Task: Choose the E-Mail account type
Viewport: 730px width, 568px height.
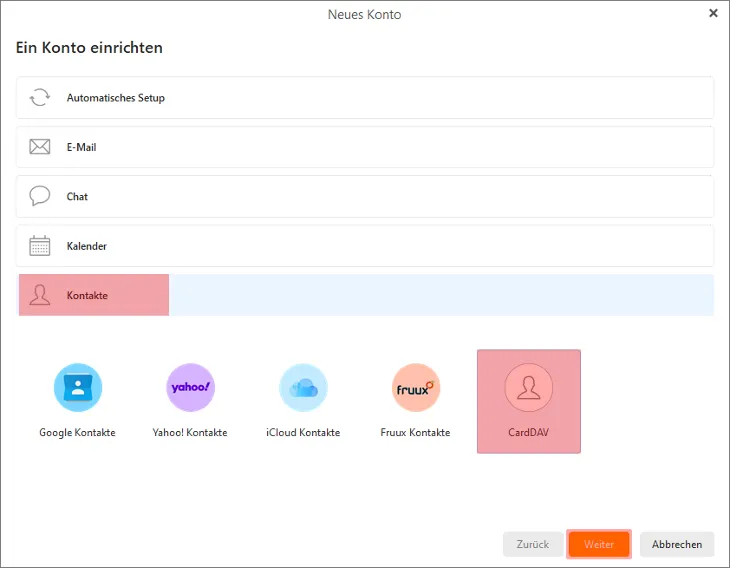Action: pos(365,147)
